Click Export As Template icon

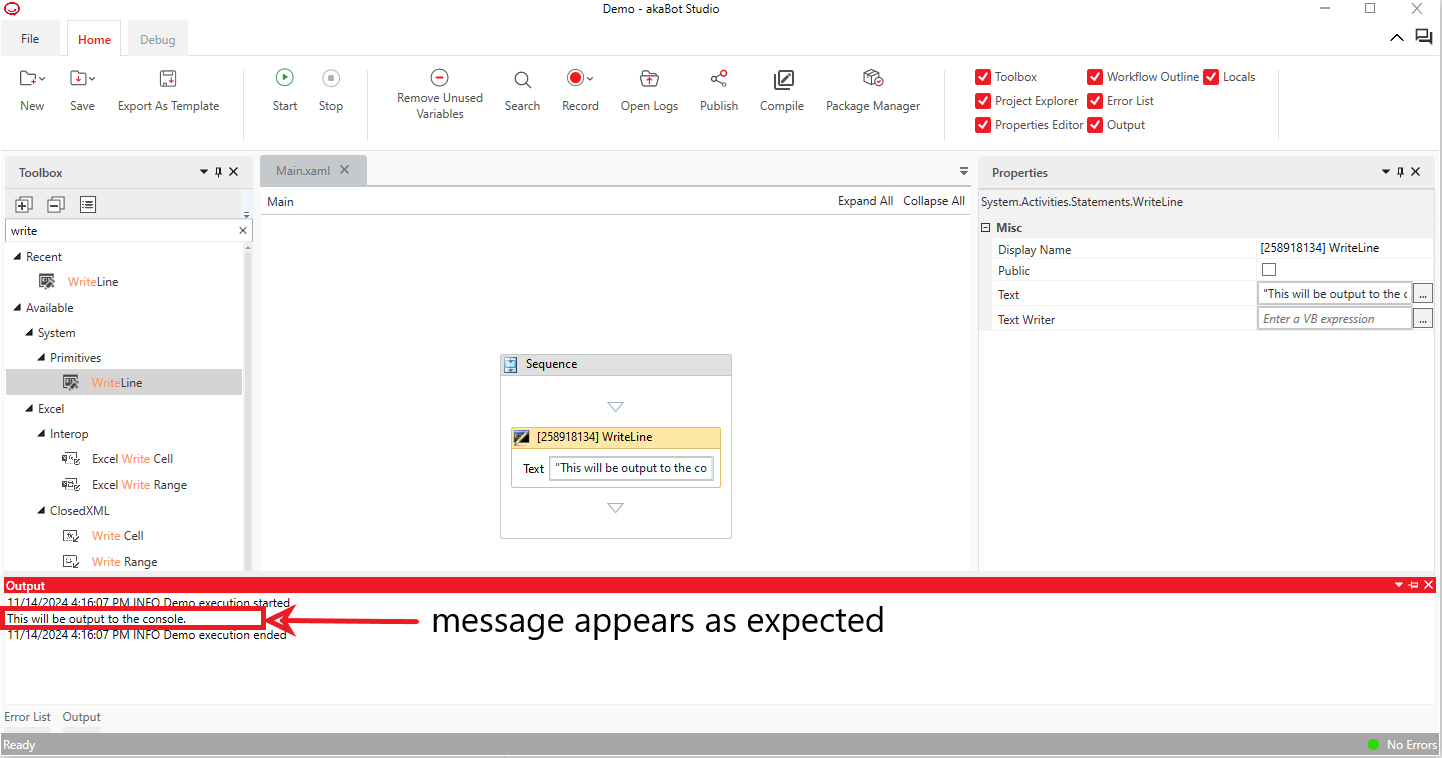click(168, 78)
